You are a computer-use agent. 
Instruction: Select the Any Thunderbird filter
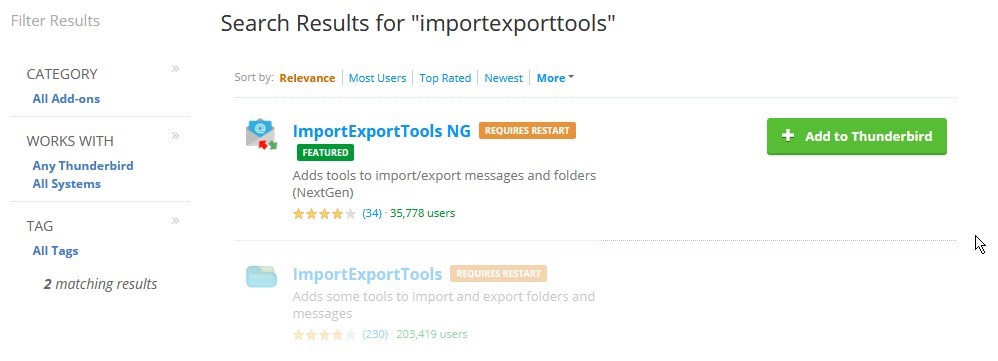pyautogui.click(x=83, y=166)
